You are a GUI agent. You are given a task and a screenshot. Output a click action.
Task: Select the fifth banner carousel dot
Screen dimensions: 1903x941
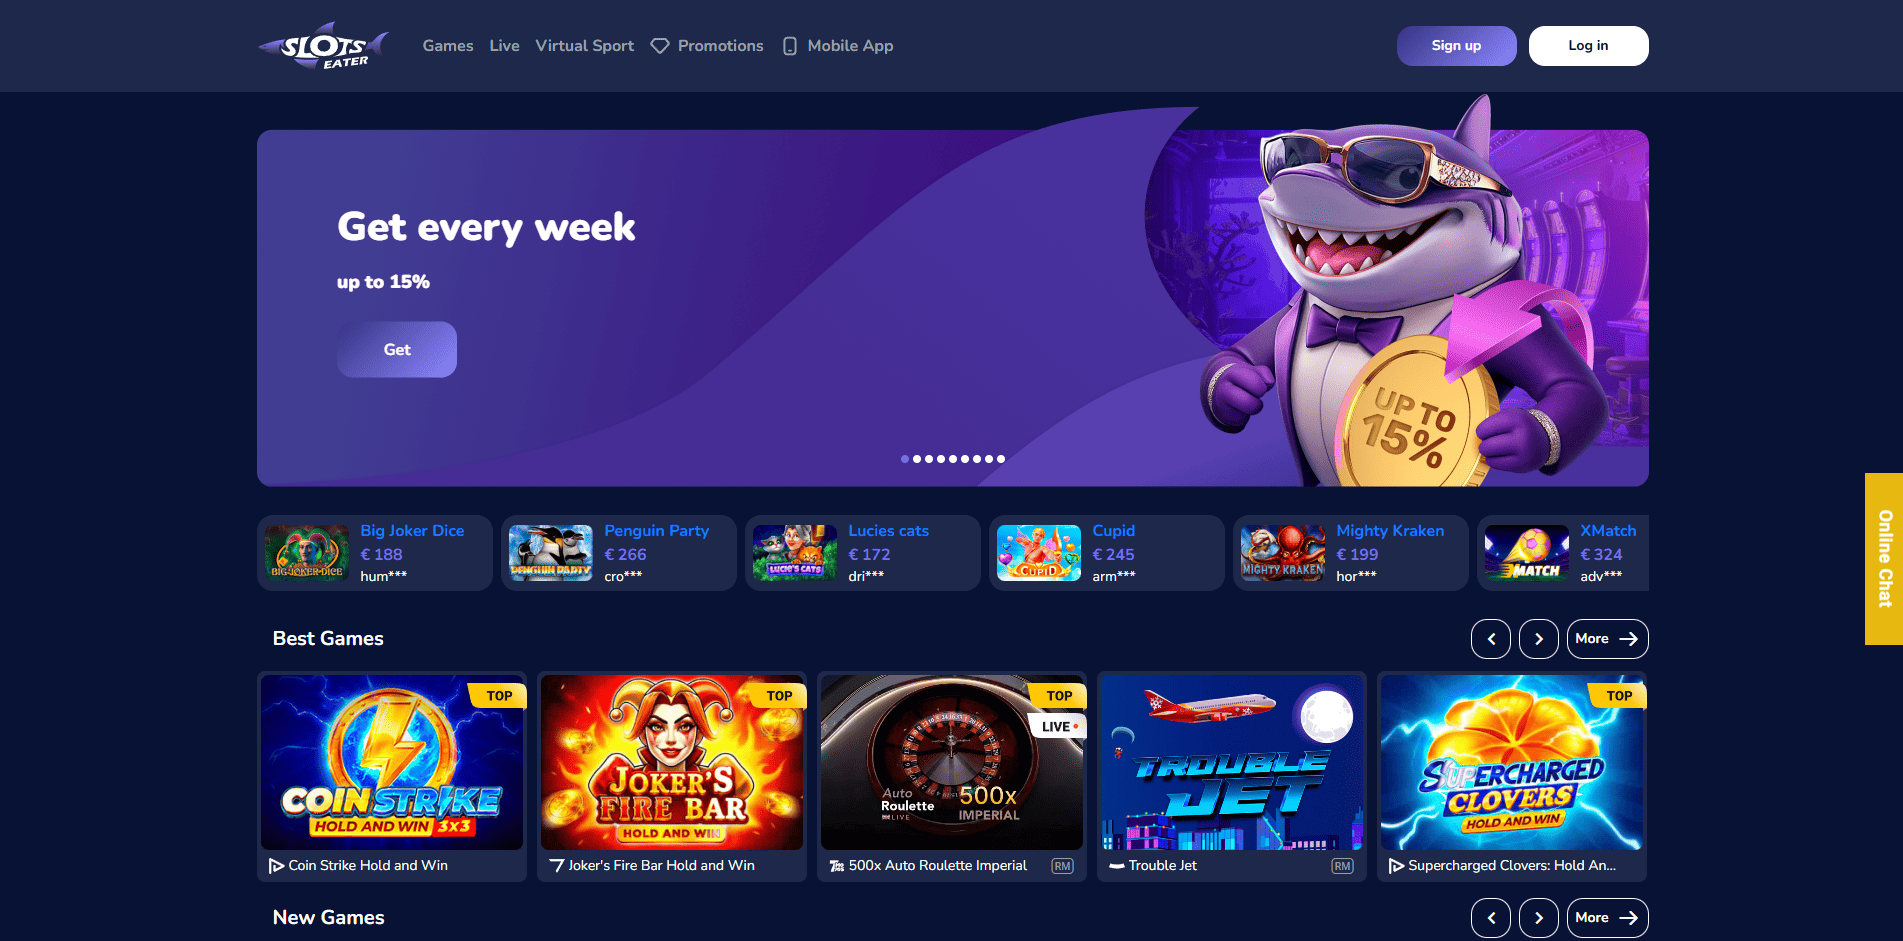point(953,459)
